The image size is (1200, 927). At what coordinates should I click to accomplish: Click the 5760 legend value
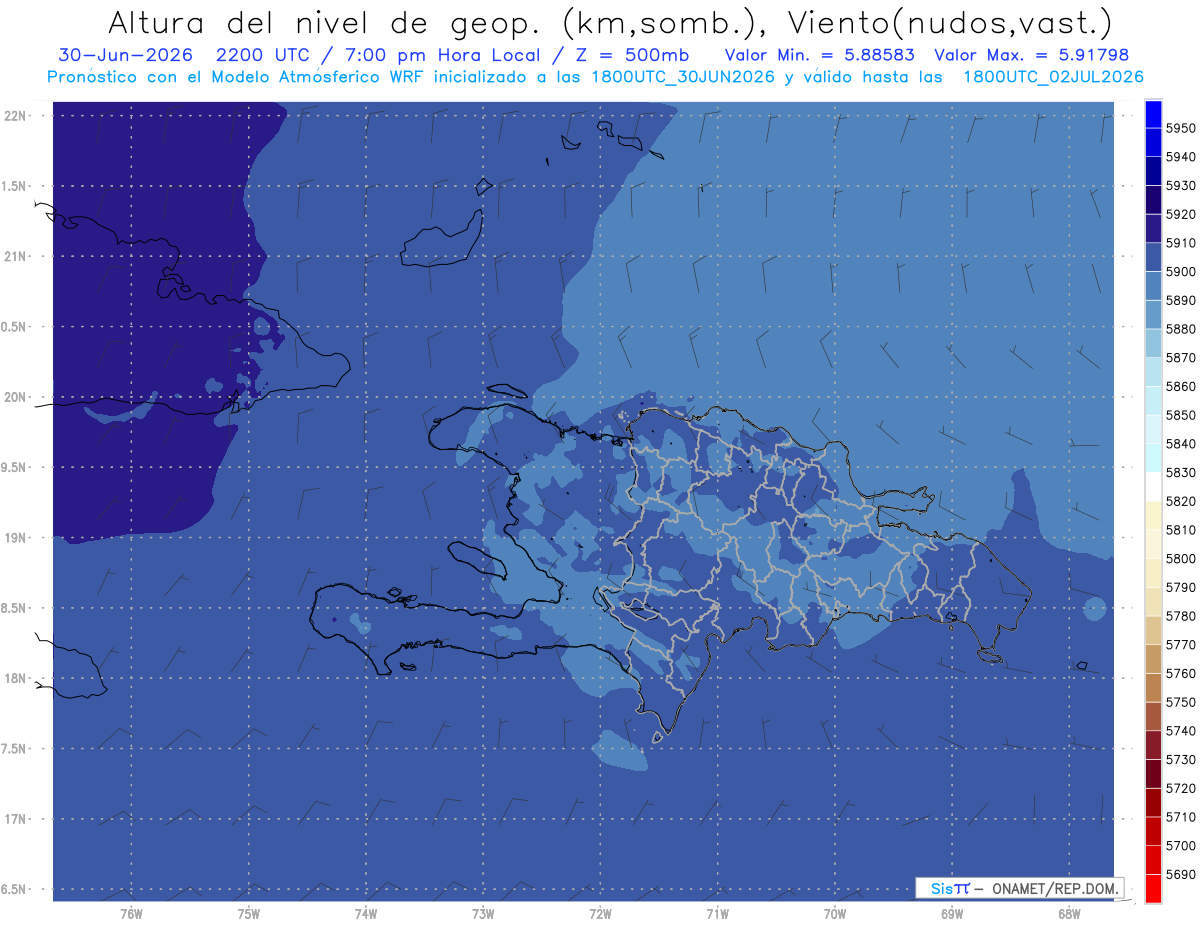tap(1180, 673)
